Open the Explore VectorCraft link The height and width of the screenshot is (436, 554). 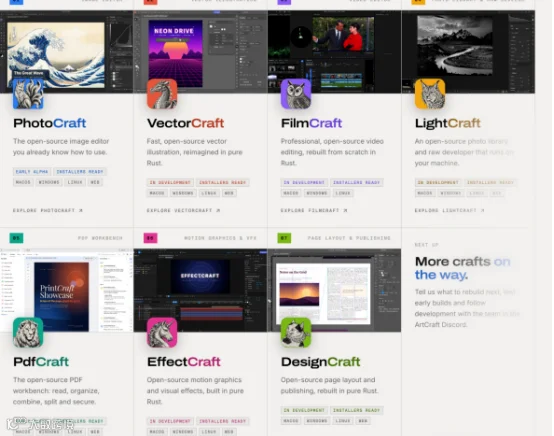[x=183, y=210]
